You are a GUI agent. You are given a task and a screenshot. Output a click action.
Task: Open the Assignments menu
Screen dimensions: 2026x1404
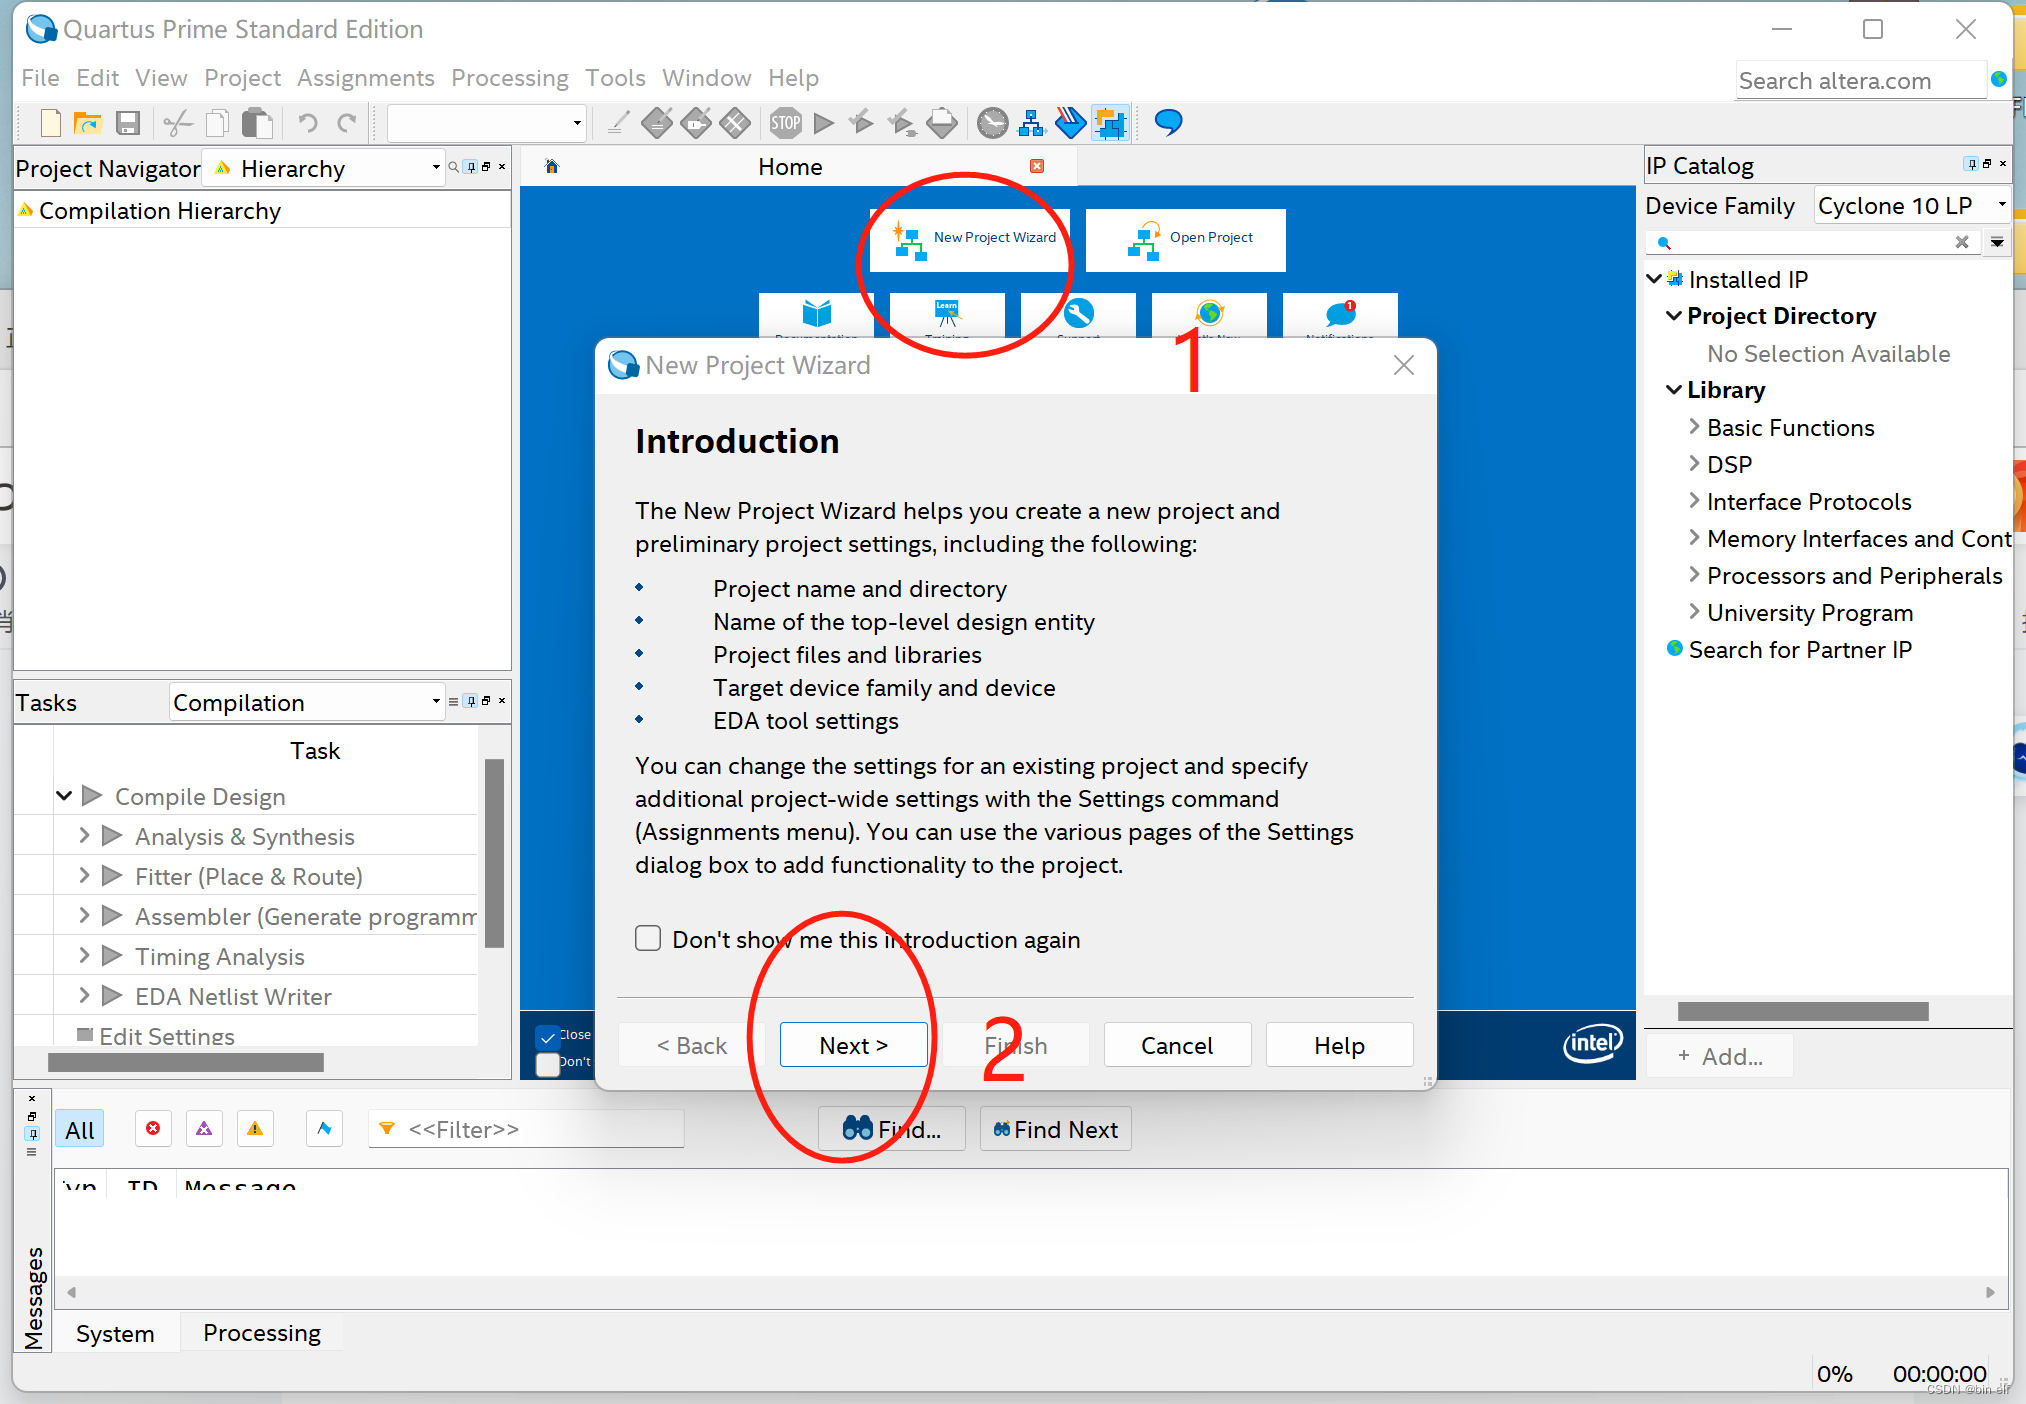point(365,78)
